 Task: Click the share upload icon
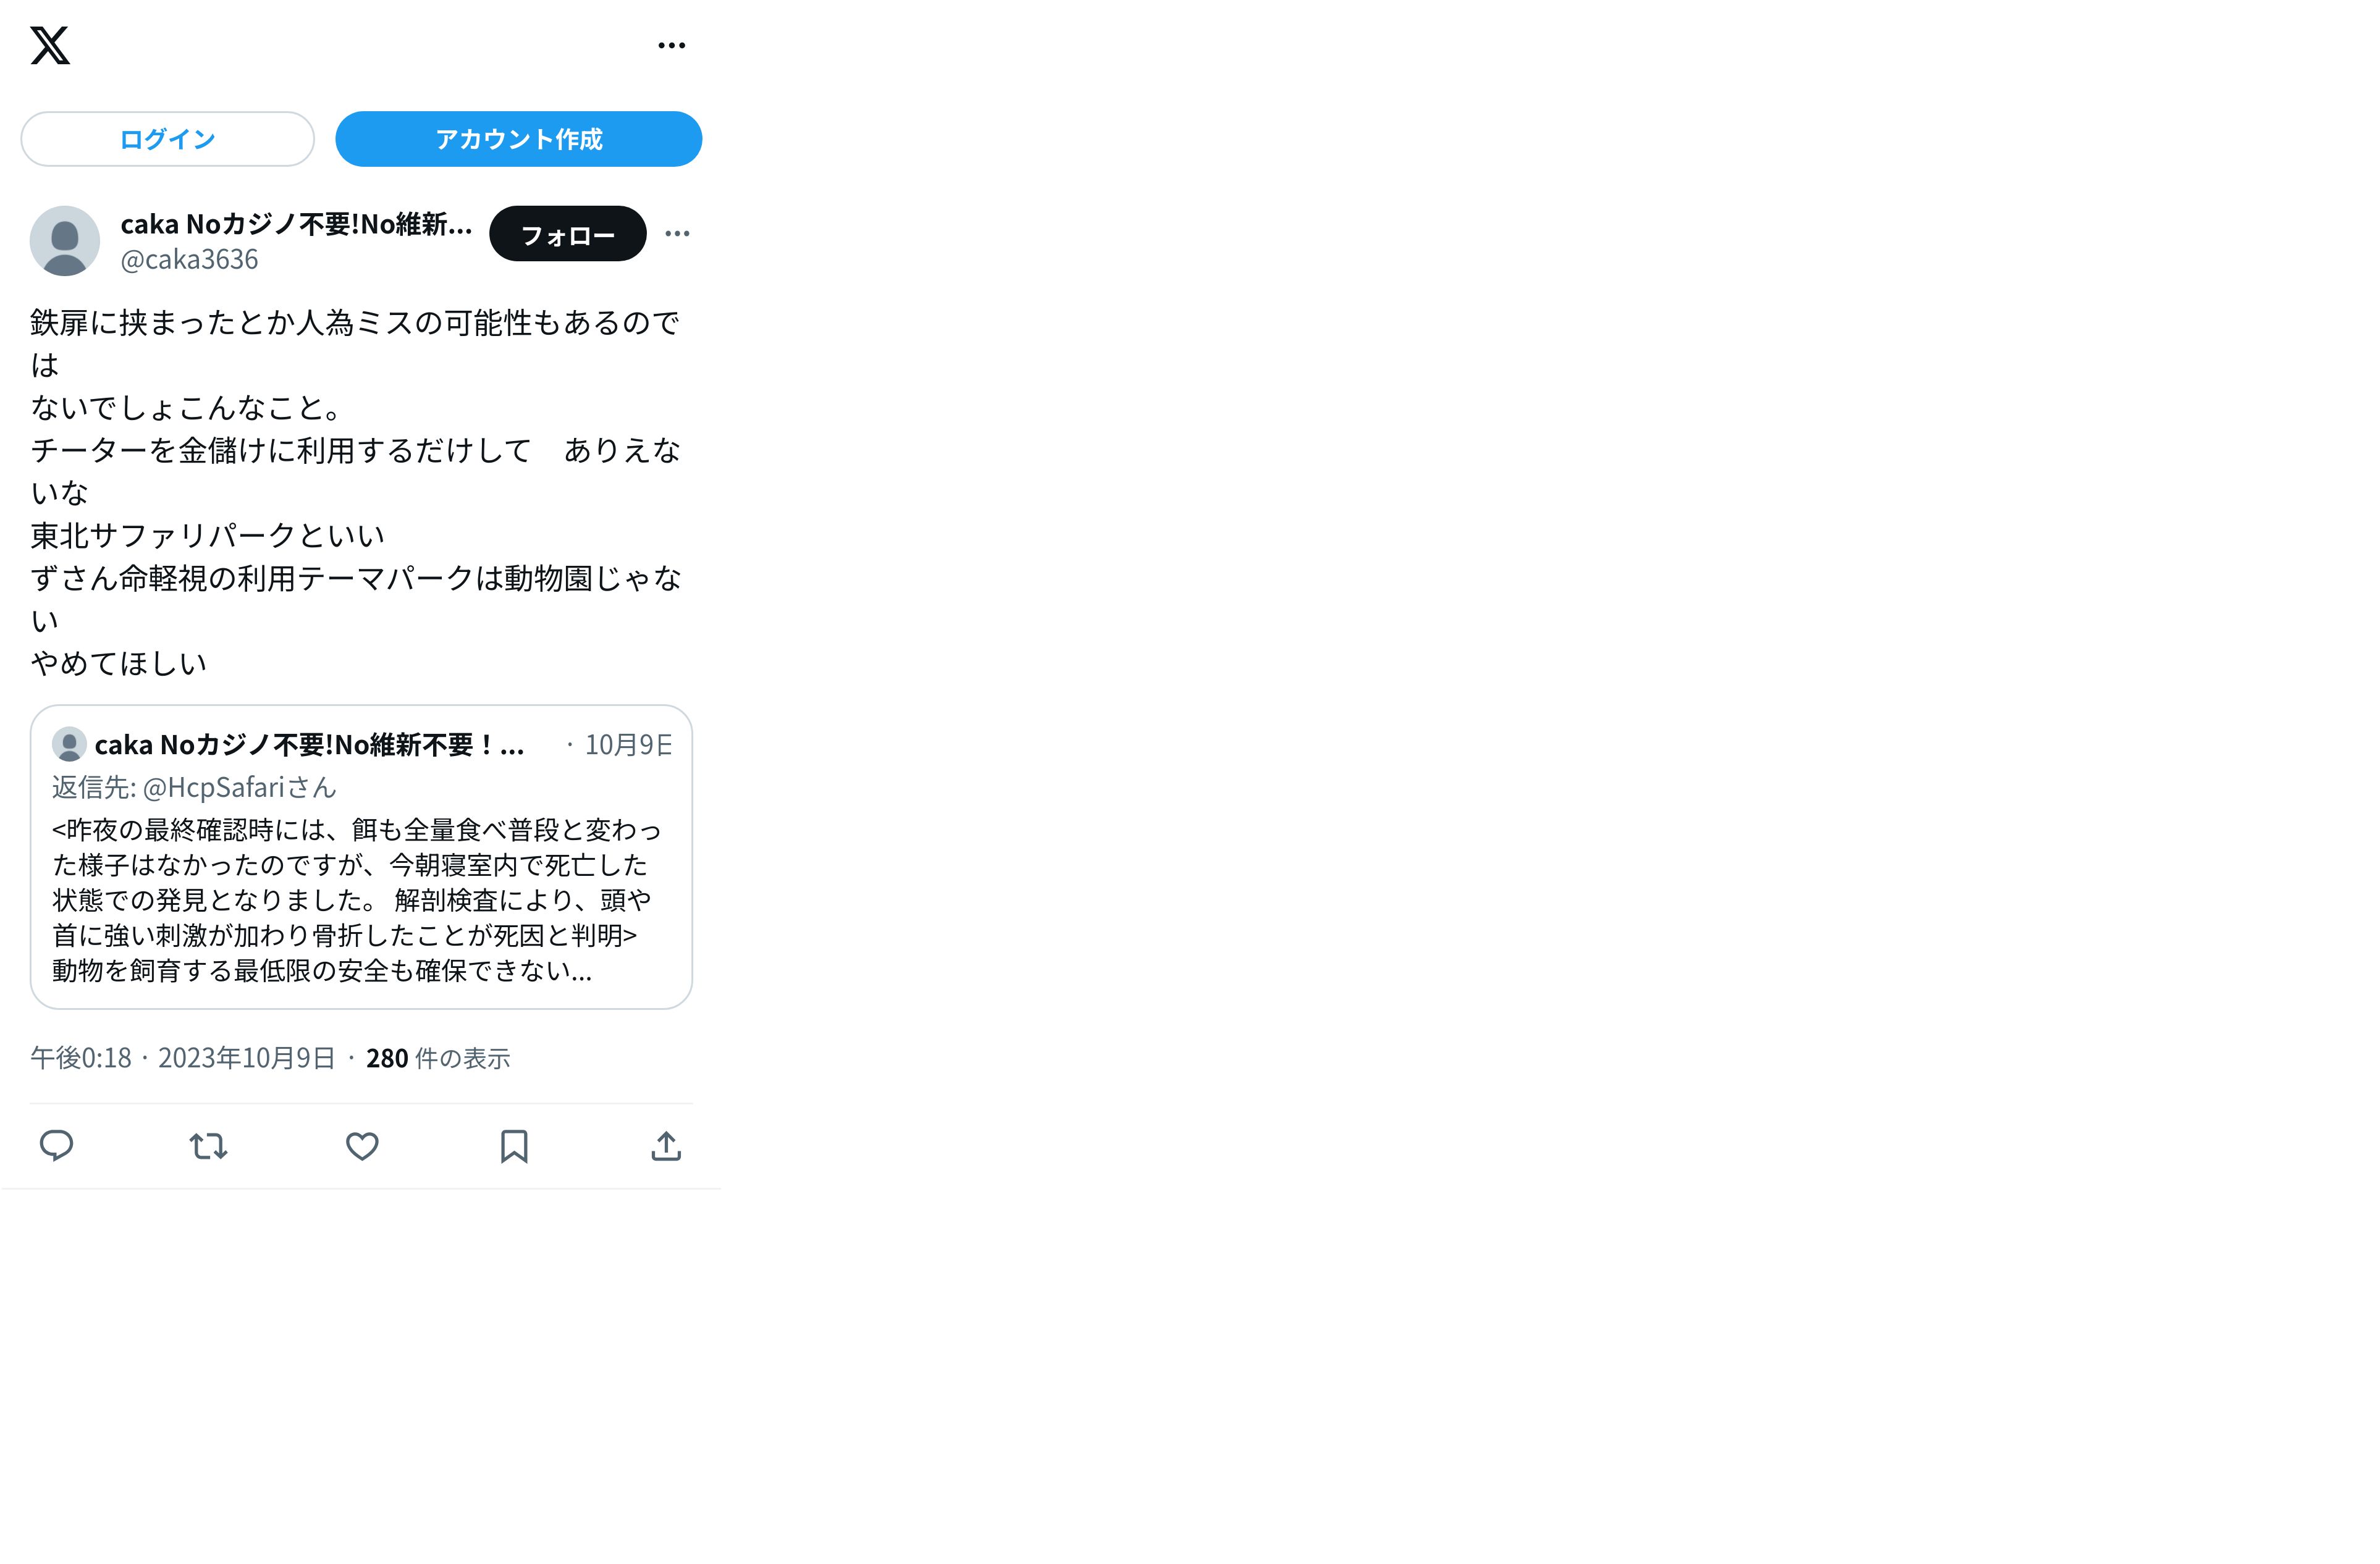pos(666,1146)
